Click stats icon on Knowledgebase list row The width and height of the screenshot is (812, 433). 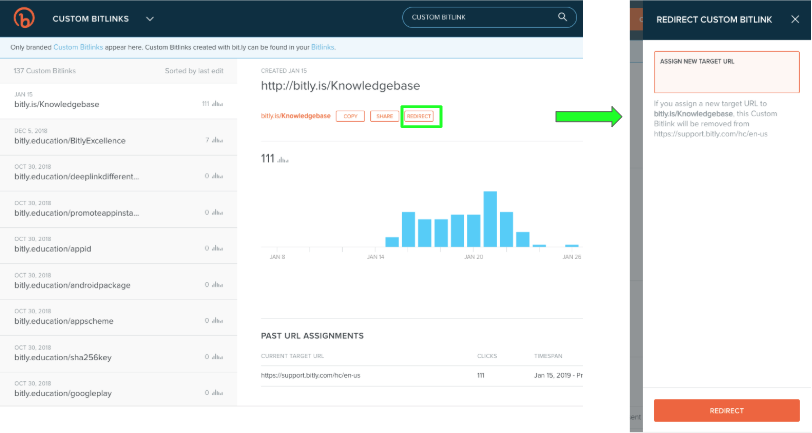(218, 104)
